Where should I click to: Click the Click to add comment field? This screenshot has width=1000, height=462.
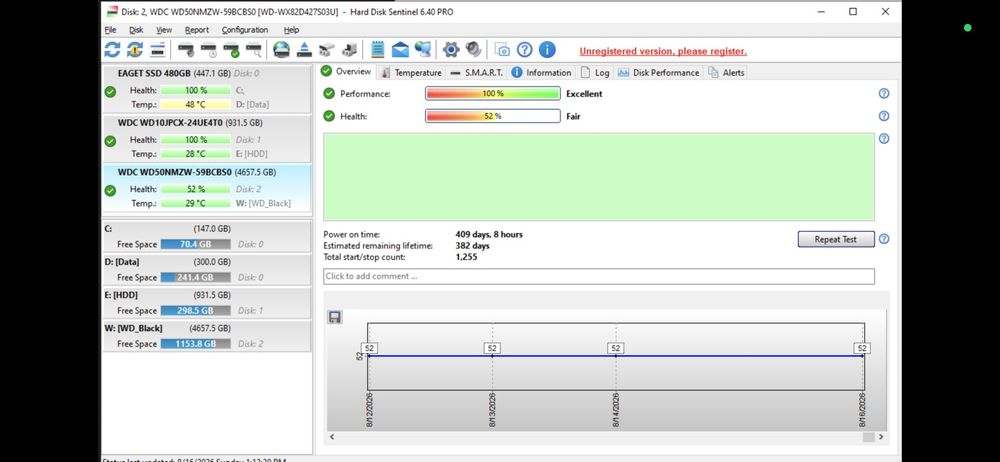tap(599, 276)
